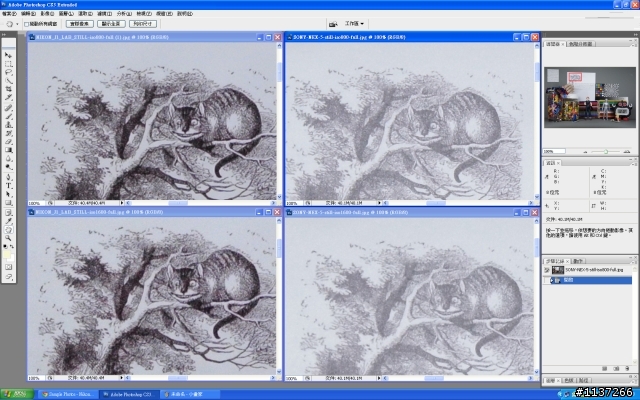Click the 顯示全頁 button
The height and width of the screenshot is (400, 640).
pyautogui.click(x=111, y=24)
